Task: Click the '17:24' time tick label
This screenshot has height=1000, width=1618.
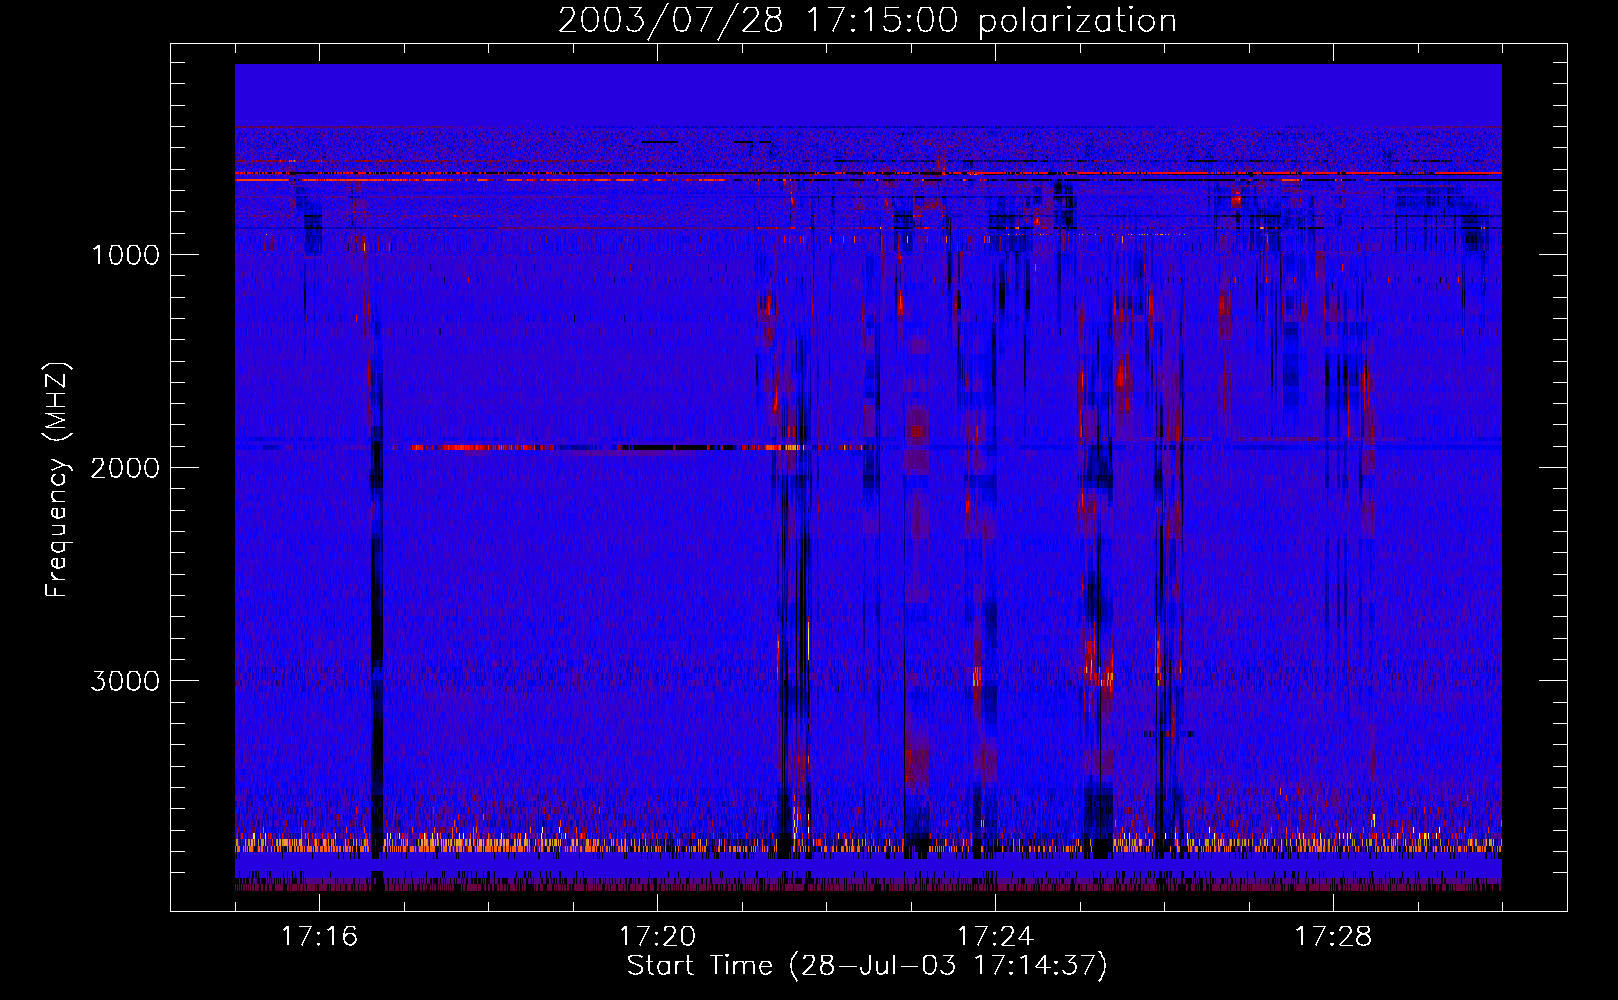Action: [x=995, y=936]
